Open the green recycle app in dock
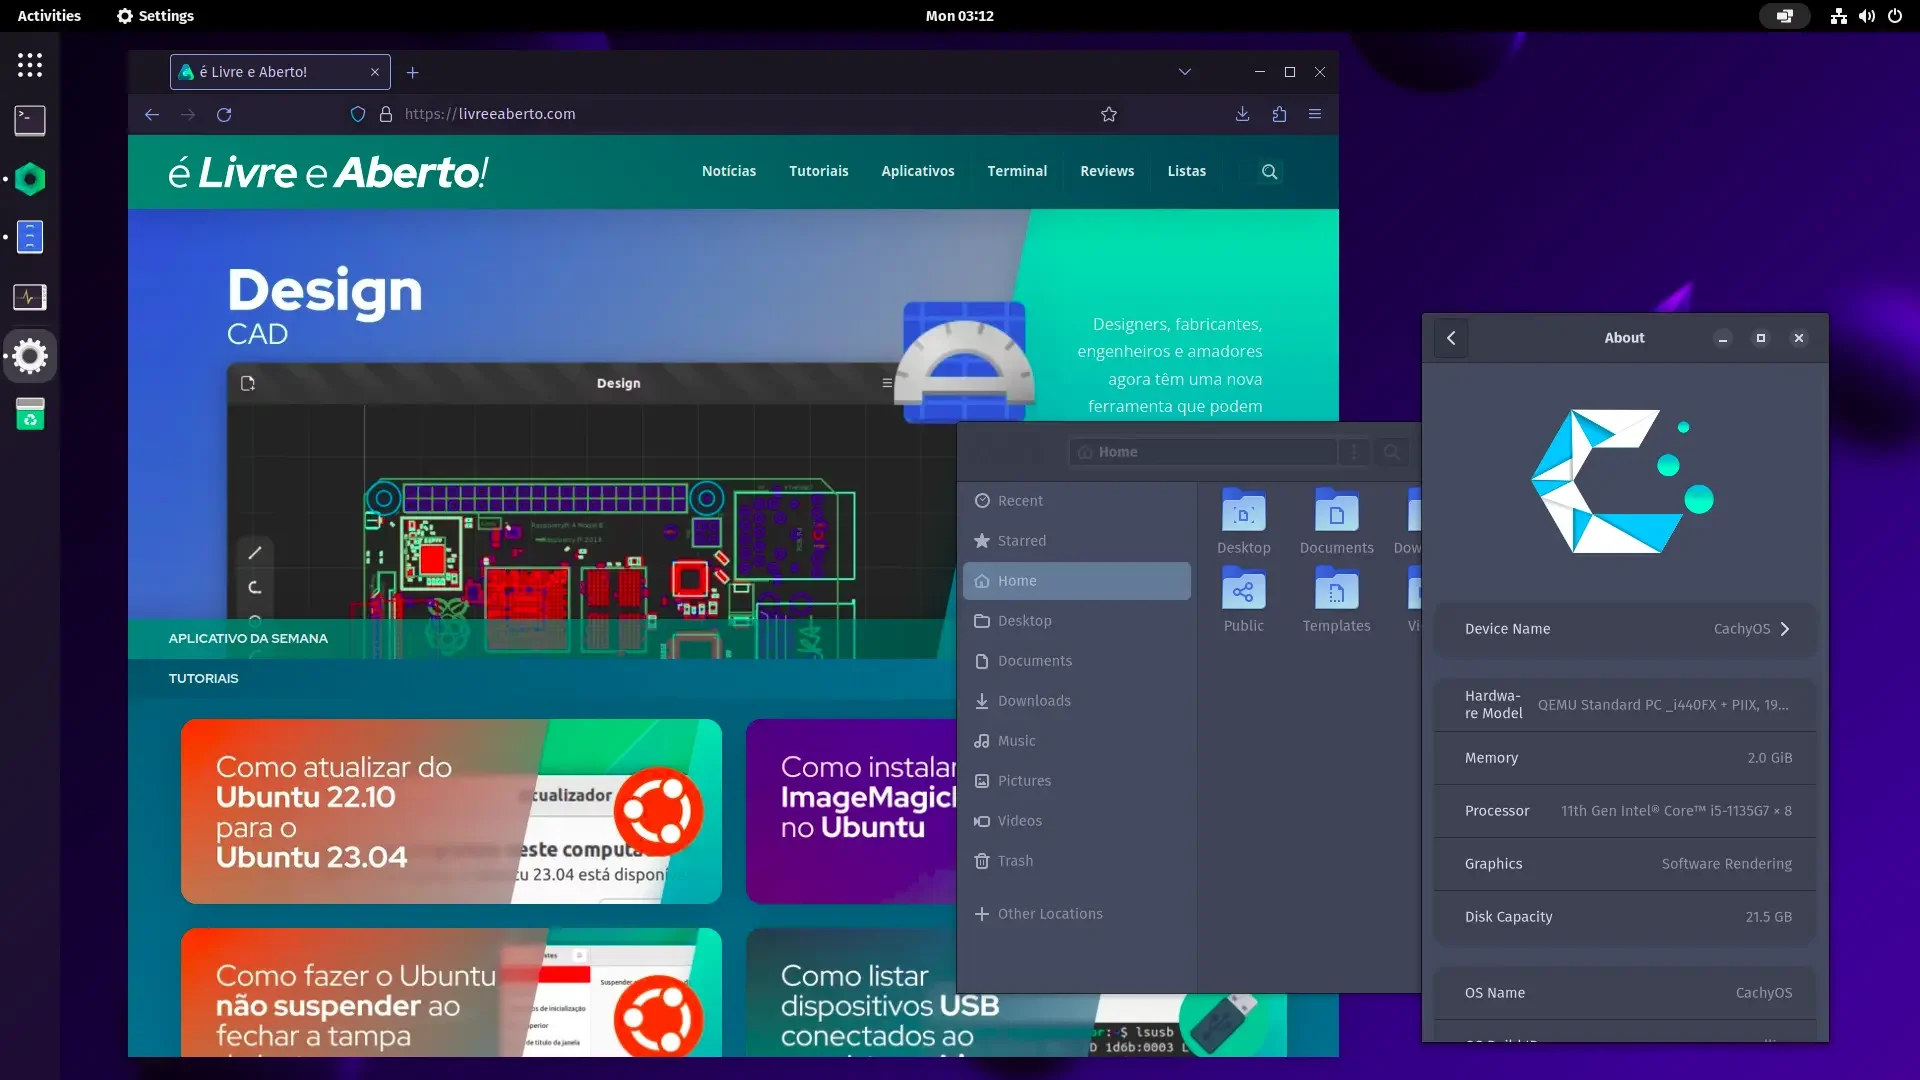The height and width of the screenshot is (1080, 1920). pos(30,414)
